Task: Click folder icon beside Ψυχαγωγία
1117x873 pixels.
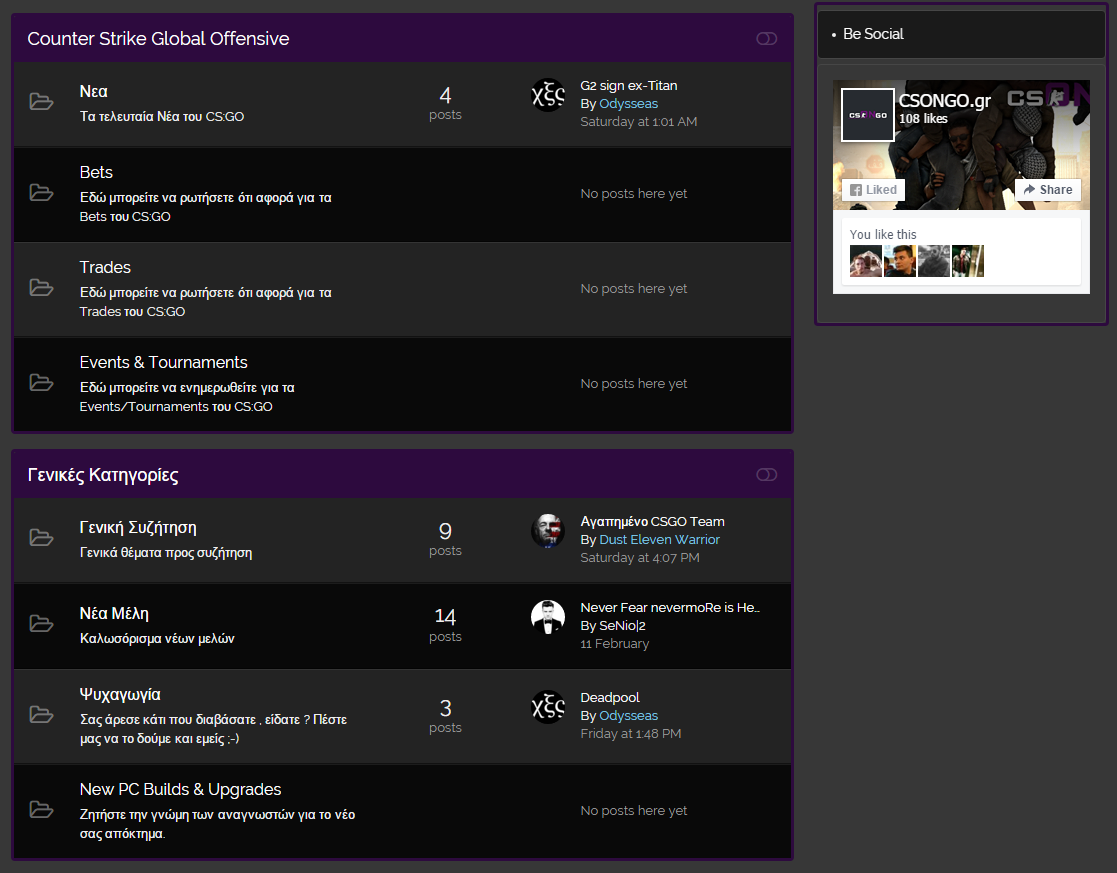Action: 41,714
